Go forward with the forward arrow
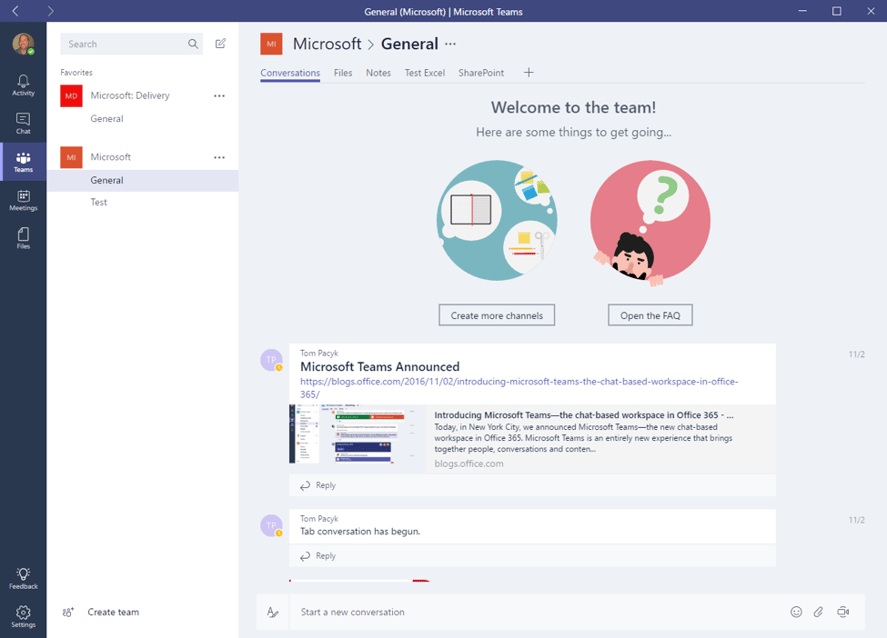The height and width of the screenshot is (638, 887). click(50, 11)
